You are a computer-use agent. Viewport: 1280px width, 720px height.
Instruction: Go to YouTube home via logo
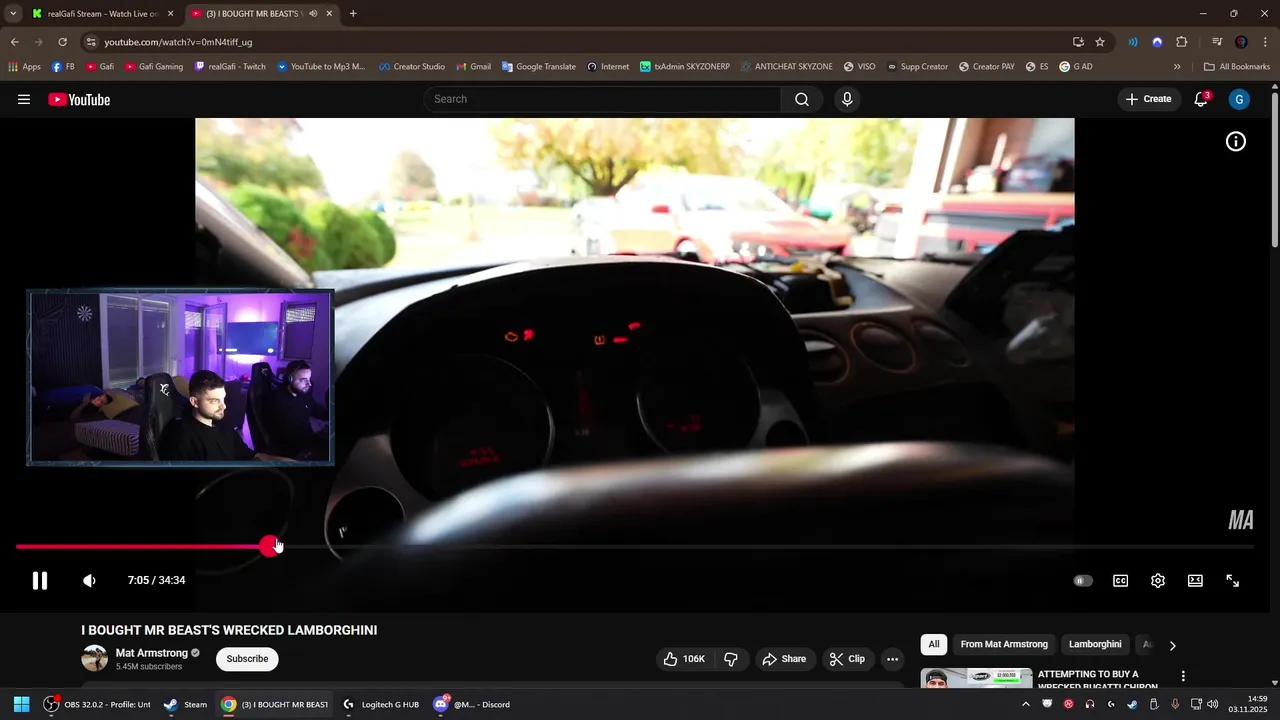[79, 99]
